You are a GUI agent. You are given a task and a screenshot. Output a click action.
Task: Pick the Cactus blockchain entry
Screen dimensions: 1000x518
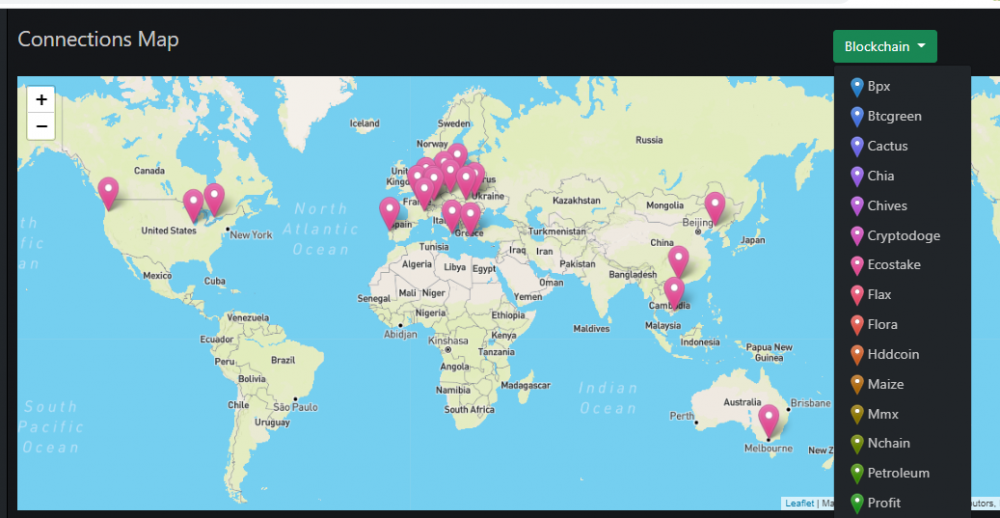[x=902, y=146]
